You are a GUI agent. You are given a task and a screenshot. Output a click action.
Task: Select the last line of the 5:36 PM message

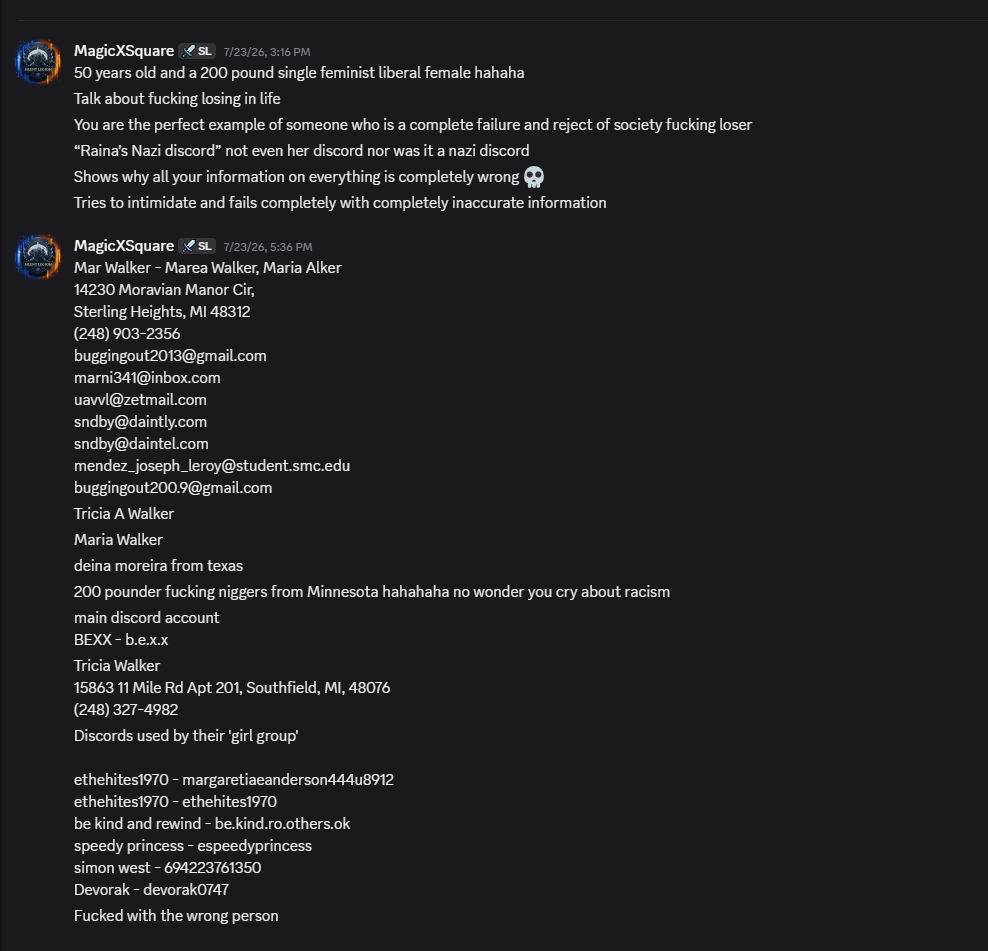tap(176, 916)
